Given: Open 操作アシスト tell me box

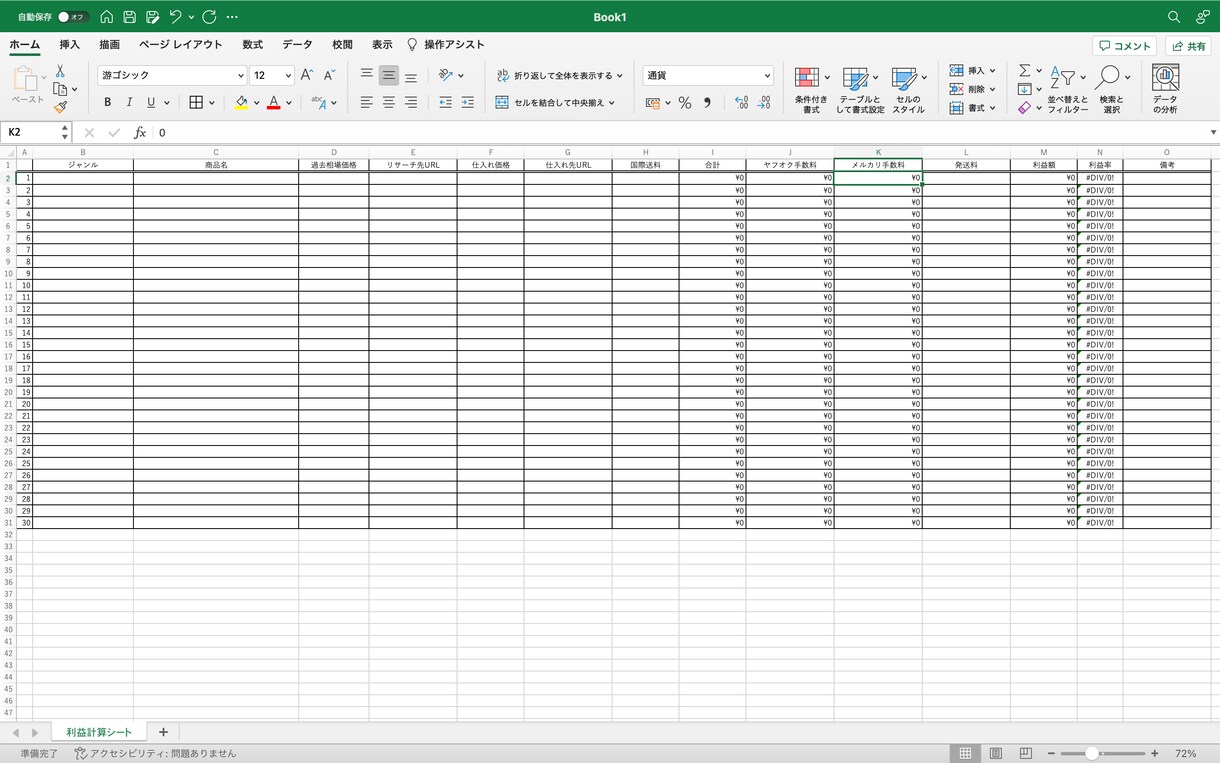Looking at the screenshot, I should (x=446, y=45).
